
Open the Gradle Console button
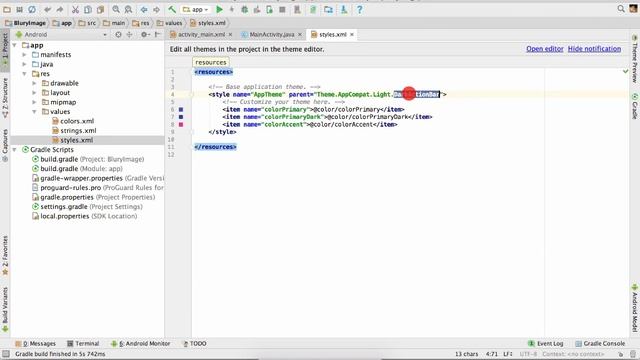click(x=600, y=344)
